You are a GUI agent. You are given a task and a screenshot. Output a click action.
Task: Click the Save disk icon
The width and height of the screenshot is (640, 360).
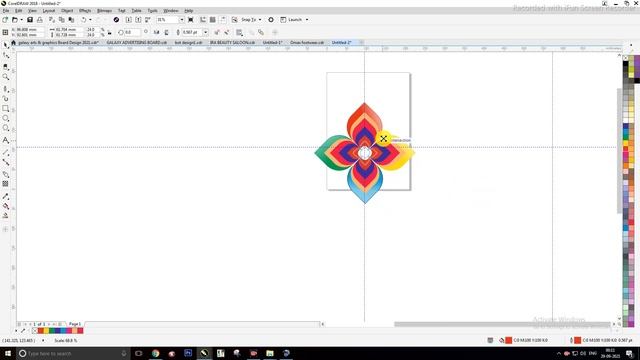pos(30,20)
